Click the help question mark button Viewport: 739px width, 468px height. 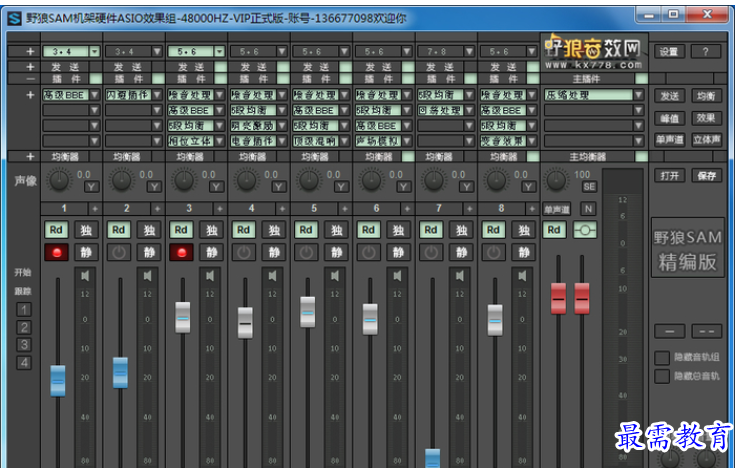(705, 51)
